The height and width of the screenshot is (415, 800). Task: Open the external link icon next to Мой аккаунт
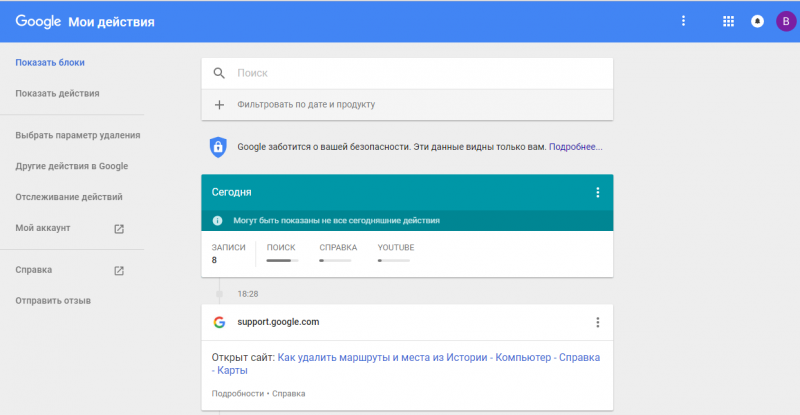tap(119, 229)
